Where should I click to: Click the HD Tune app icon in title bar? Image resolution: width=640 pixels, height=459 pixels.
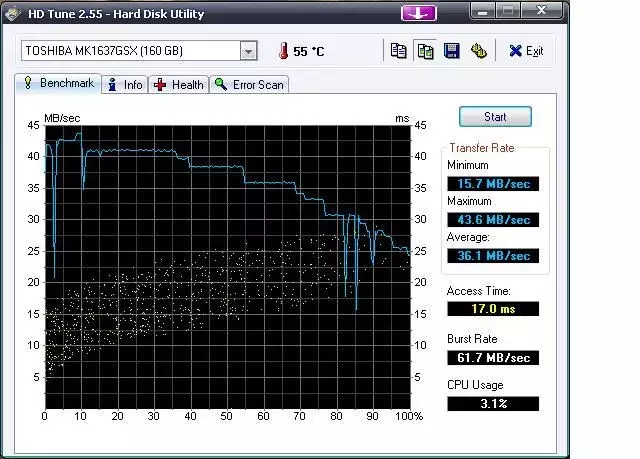point(13,13)
